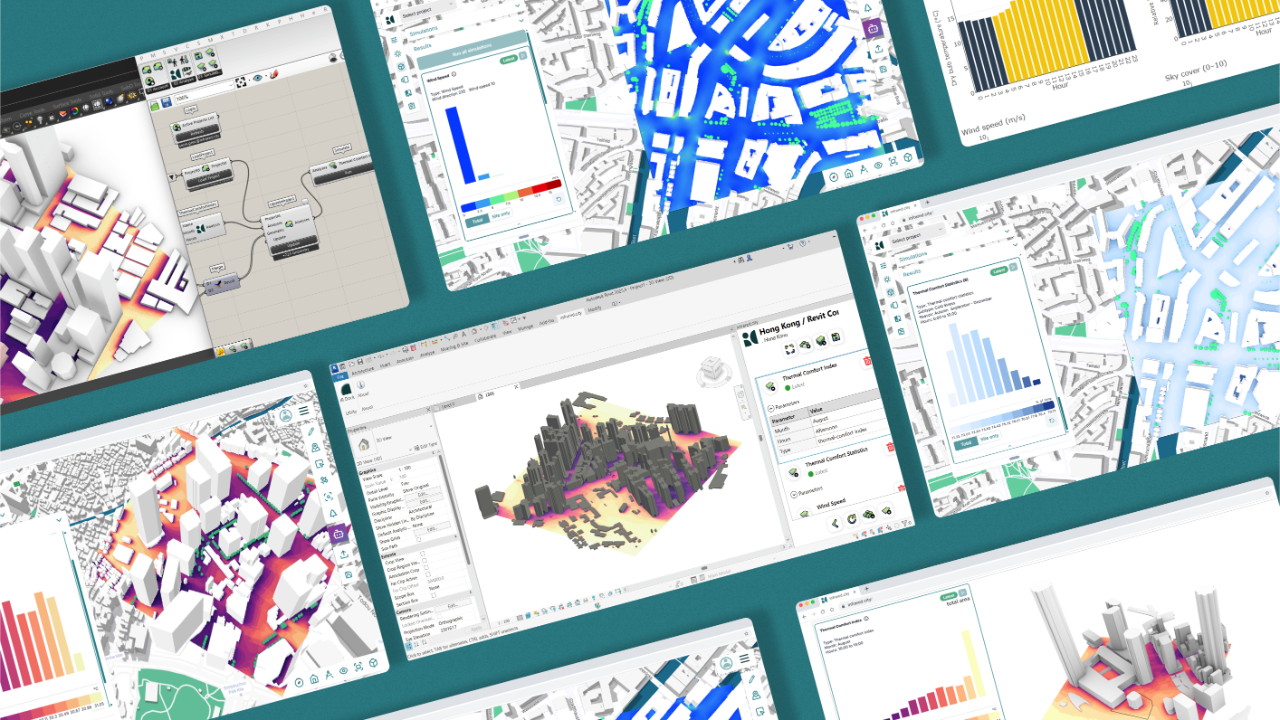Viewport: 1280px width, 720px height.
Task: Delete the Thermal Comfort Index simulation in Revit panel
Action: click(867, 361)
